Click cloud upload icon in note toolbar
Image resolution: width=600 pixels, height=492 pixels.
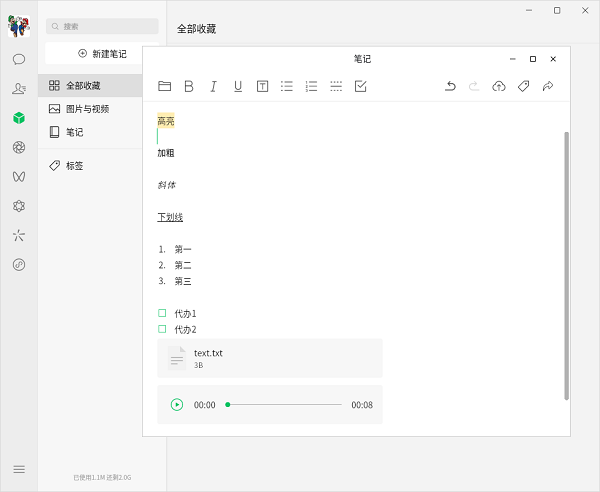499,86
